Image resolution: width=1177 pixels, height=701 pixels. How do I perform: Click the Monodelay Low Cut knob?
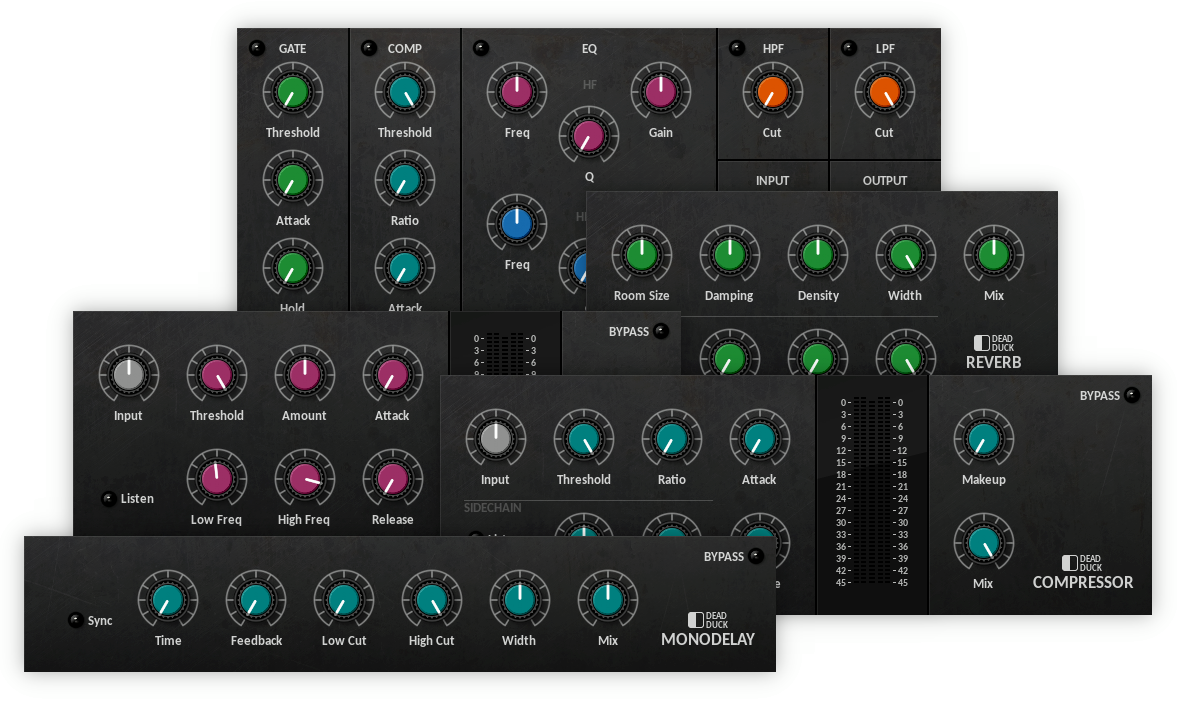[x=343, y=600]
